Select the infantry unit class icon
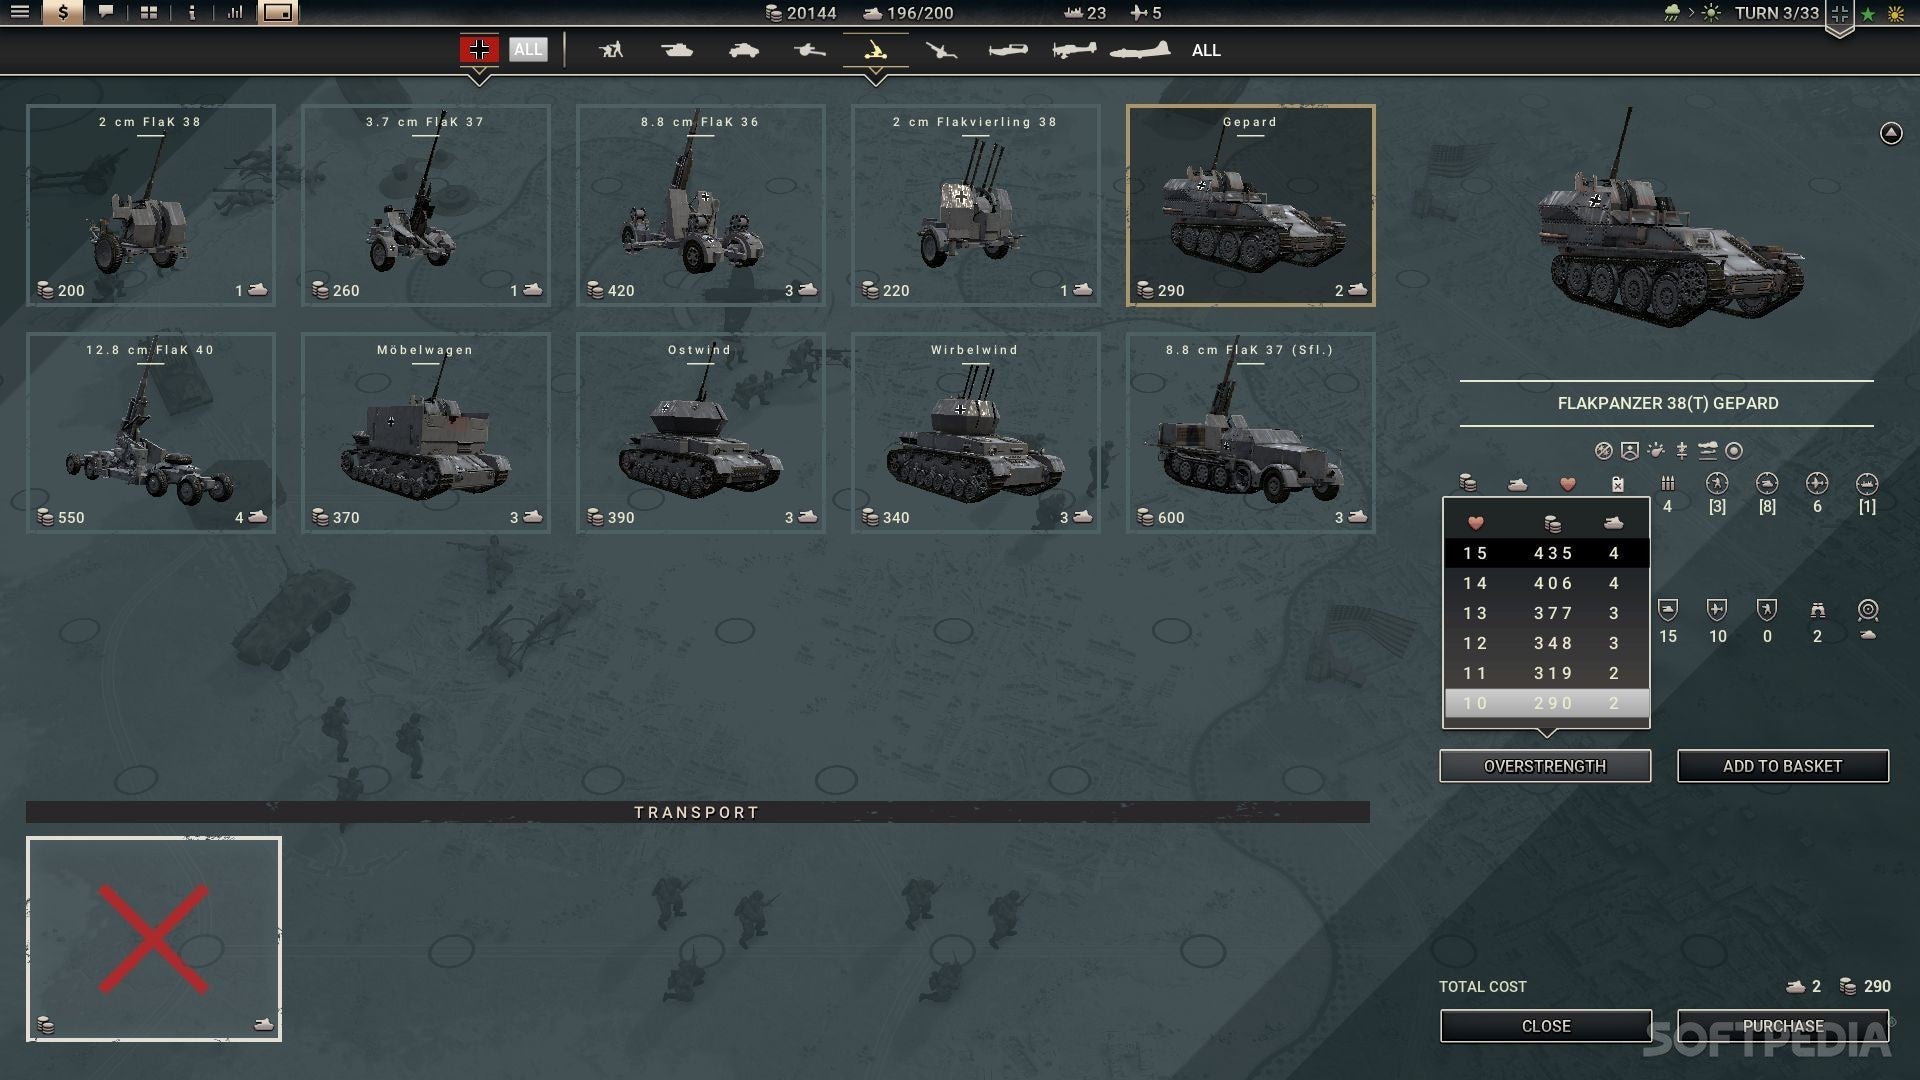1920x1080 pixels. (610, 50)
